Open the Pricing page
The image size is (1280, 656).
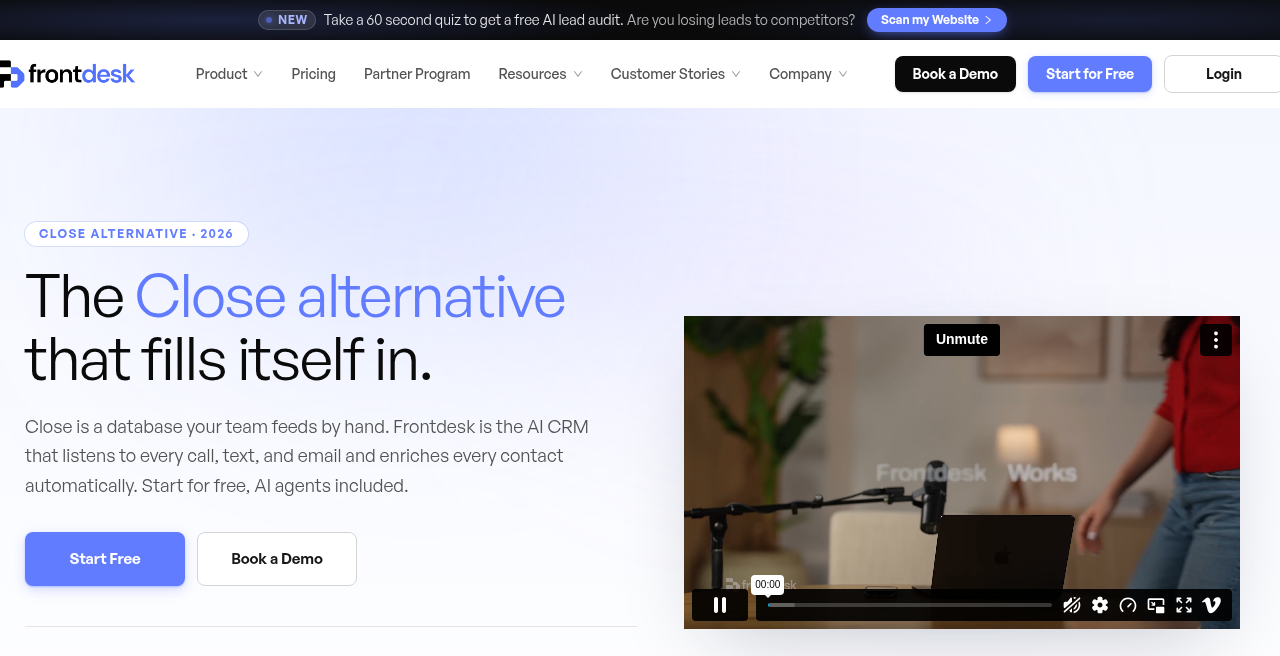[x=314, y=74]
